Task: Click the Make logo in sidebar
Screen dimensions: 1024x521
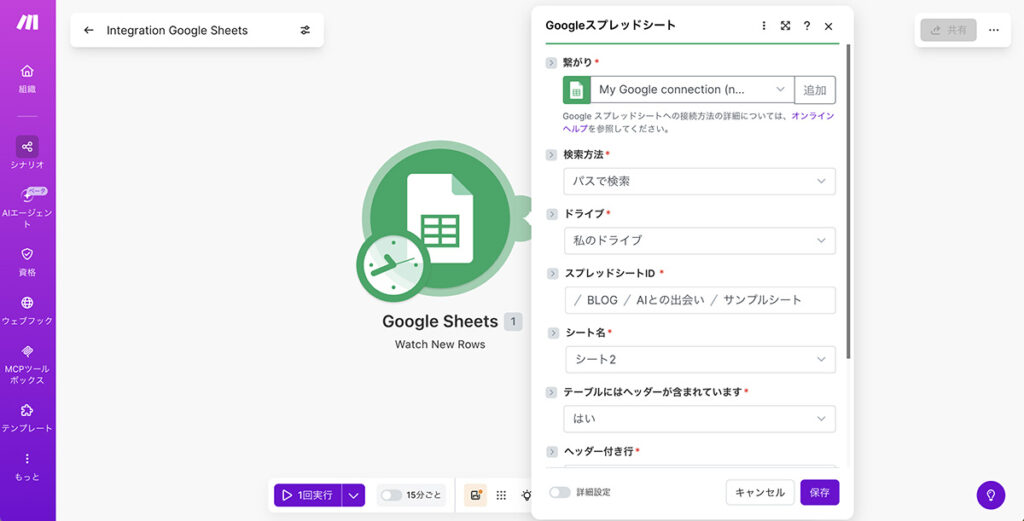Action: click(27, 22)
